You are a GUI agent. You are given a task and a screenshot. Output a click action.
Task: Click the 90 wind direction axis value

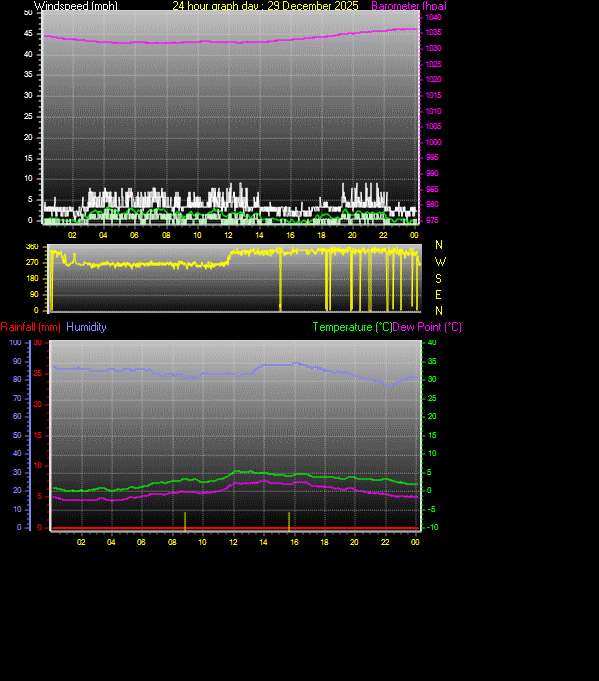coord(34,294)
